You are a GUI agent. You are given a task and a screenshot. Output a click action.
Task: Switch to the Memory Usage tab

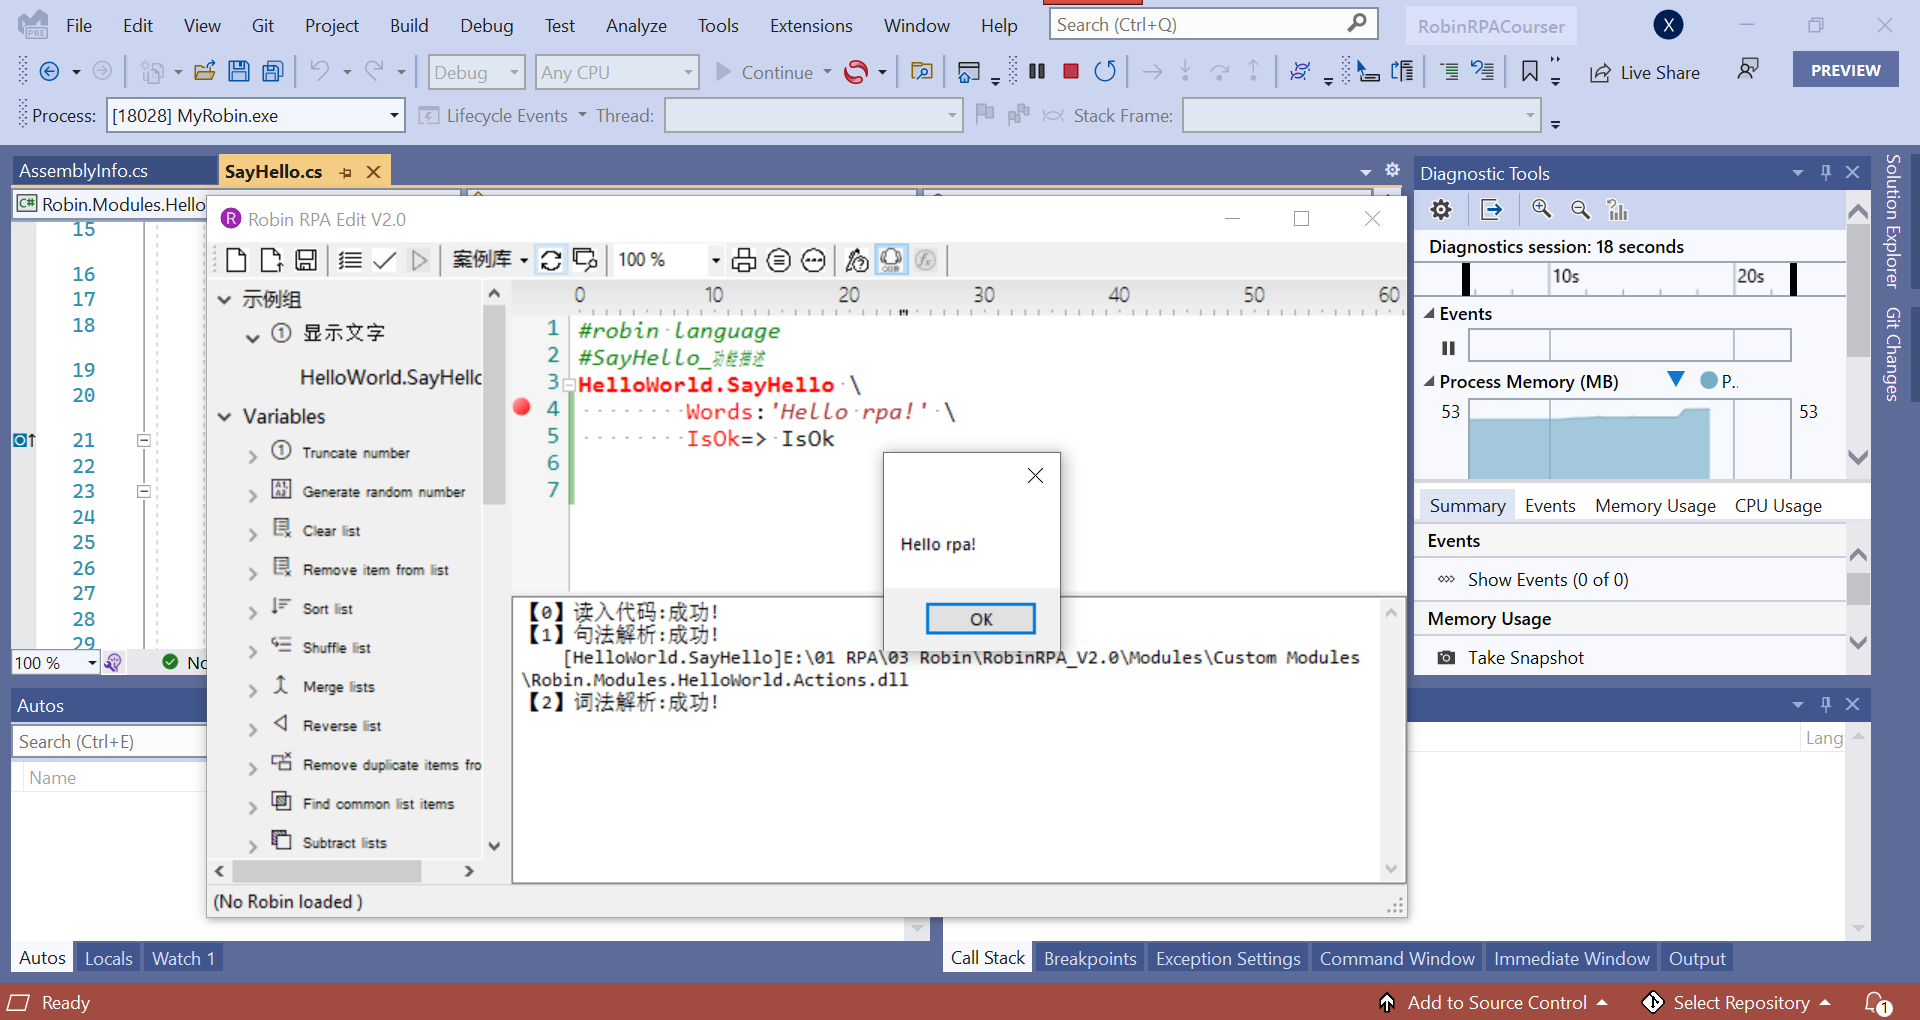[x=1655, y=505]
